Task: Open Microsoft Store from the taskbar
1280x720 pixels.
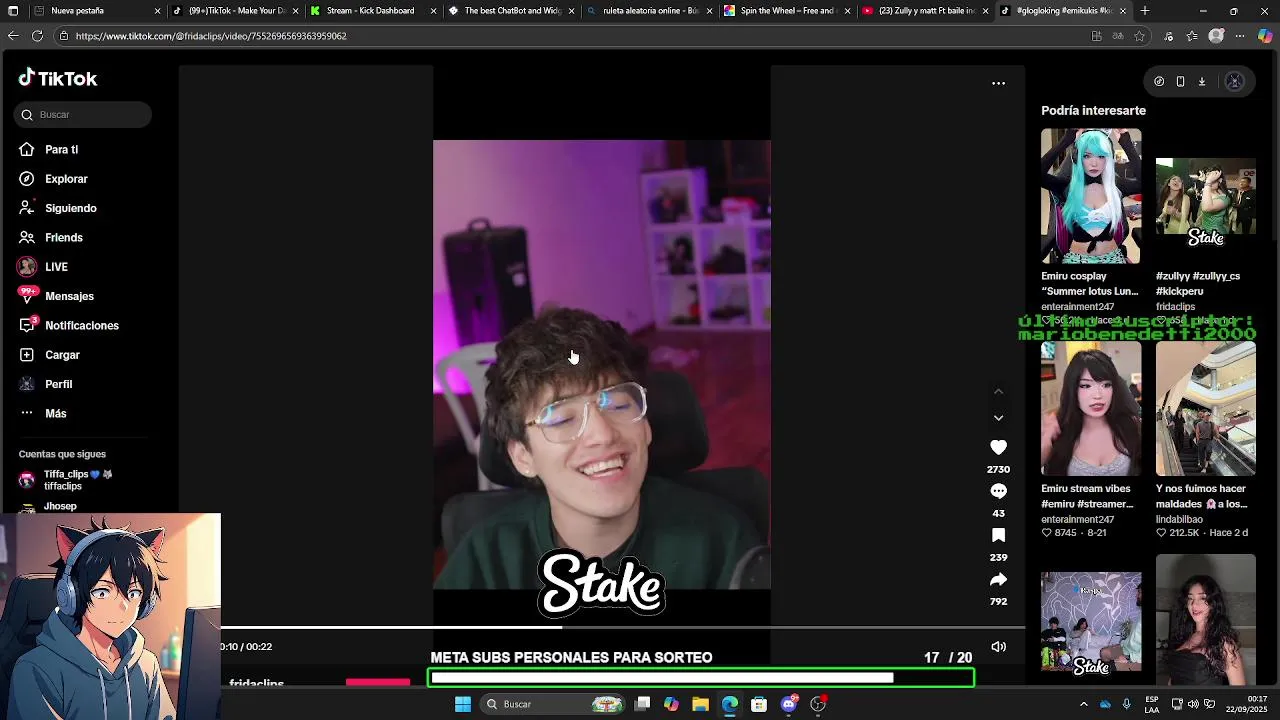Action: [x=759, y=704]
